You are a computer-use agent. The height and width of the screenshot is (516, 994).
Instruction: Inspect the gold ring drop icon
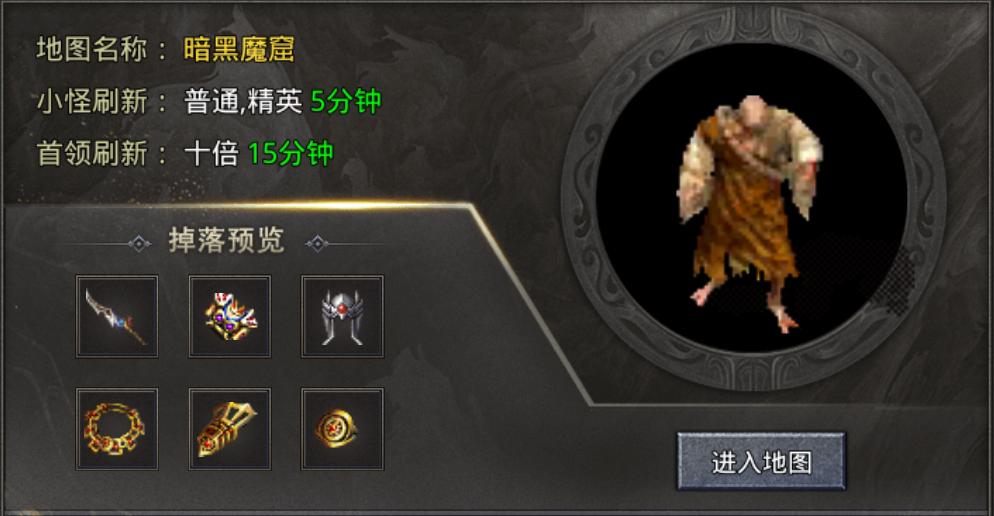coord(342,429)
